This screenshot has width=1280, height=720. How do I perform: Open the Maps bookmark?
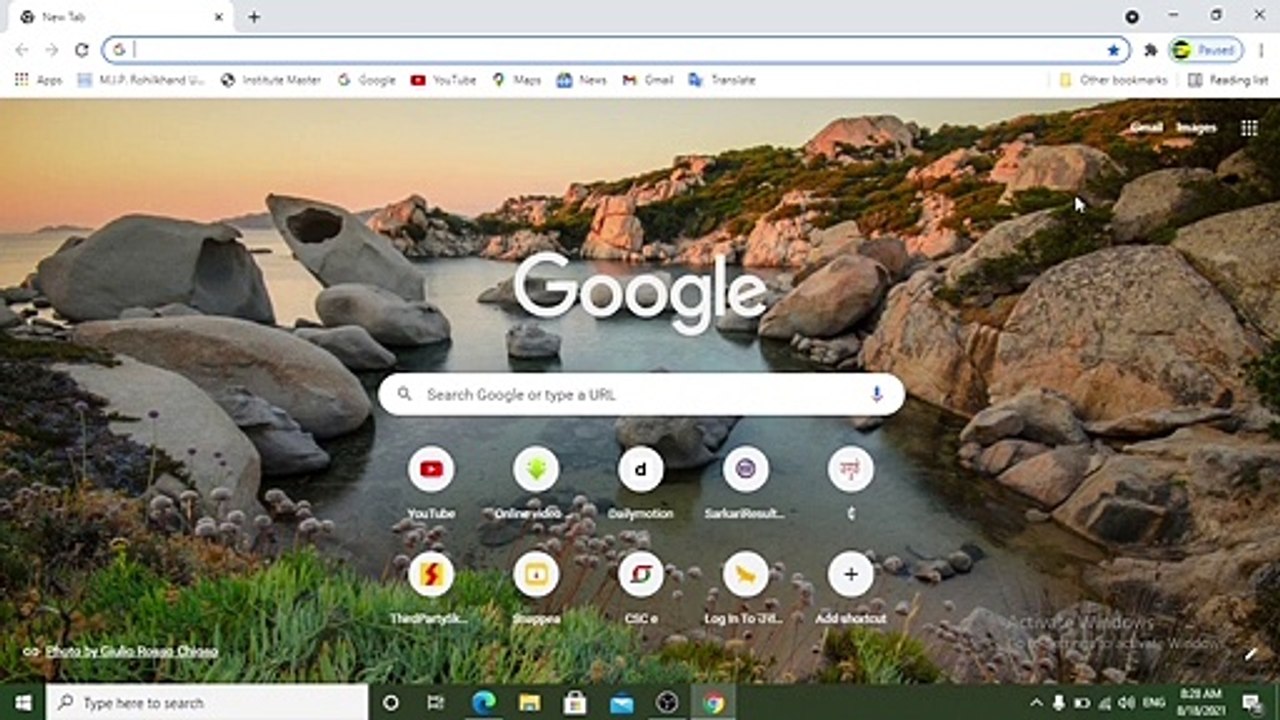(x=516, y=80)
